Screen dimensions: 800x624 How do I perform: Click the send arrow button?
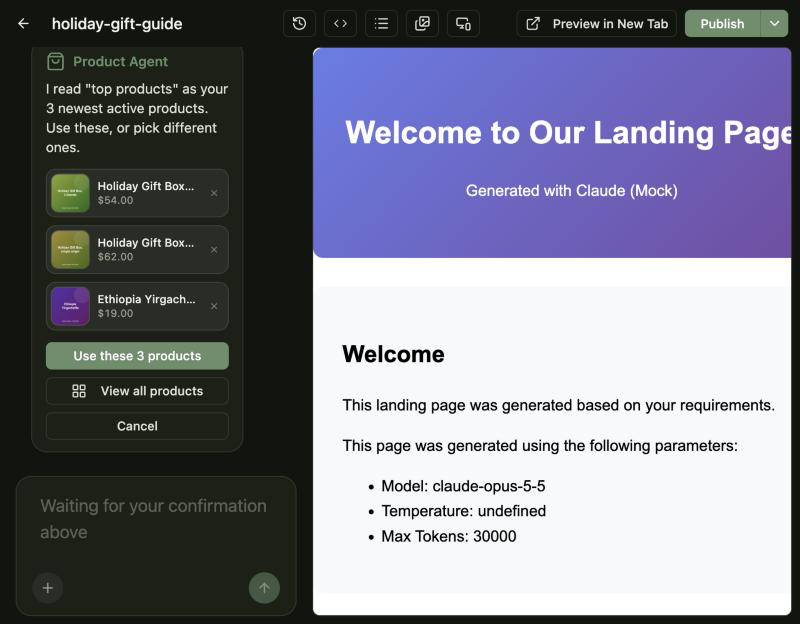click(x=264, y=588)
